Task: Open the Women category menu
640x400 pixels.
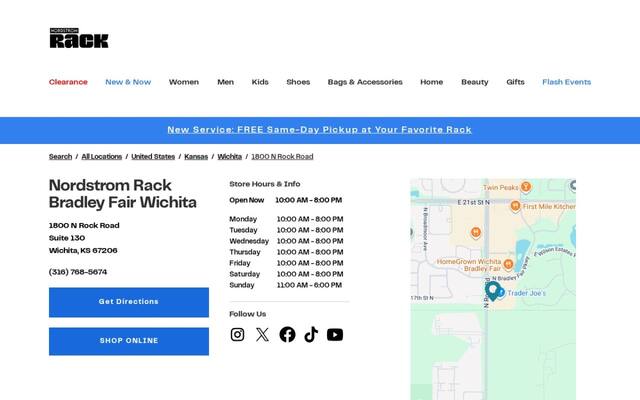Action: [x=184, y=82]
